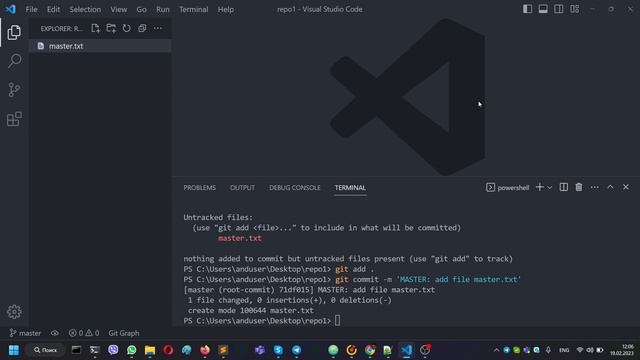Switch to the Problems tab
Screen dimensions: 640x360
tap(200, 188)
